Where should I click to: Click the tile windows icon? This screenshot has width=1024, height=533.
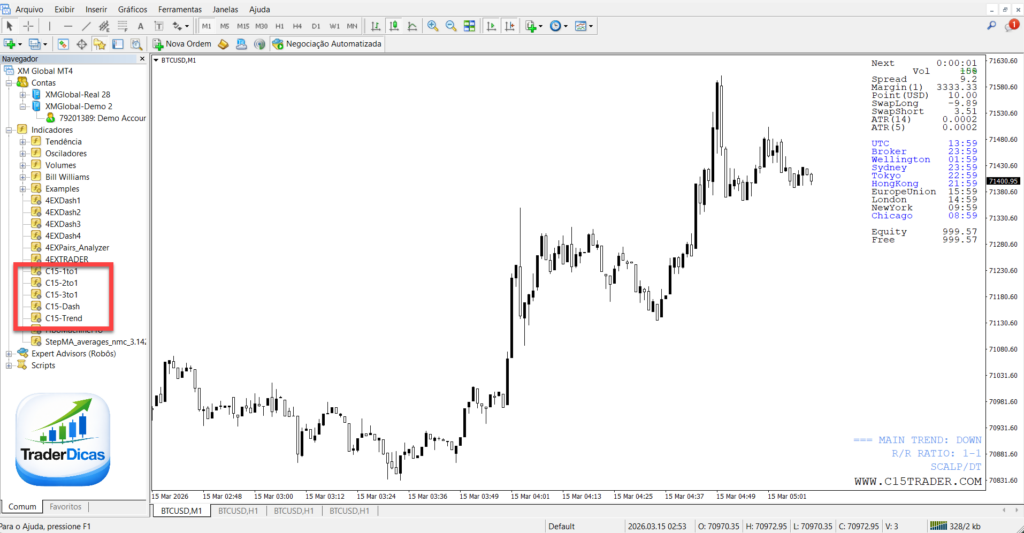click(472, 25)
